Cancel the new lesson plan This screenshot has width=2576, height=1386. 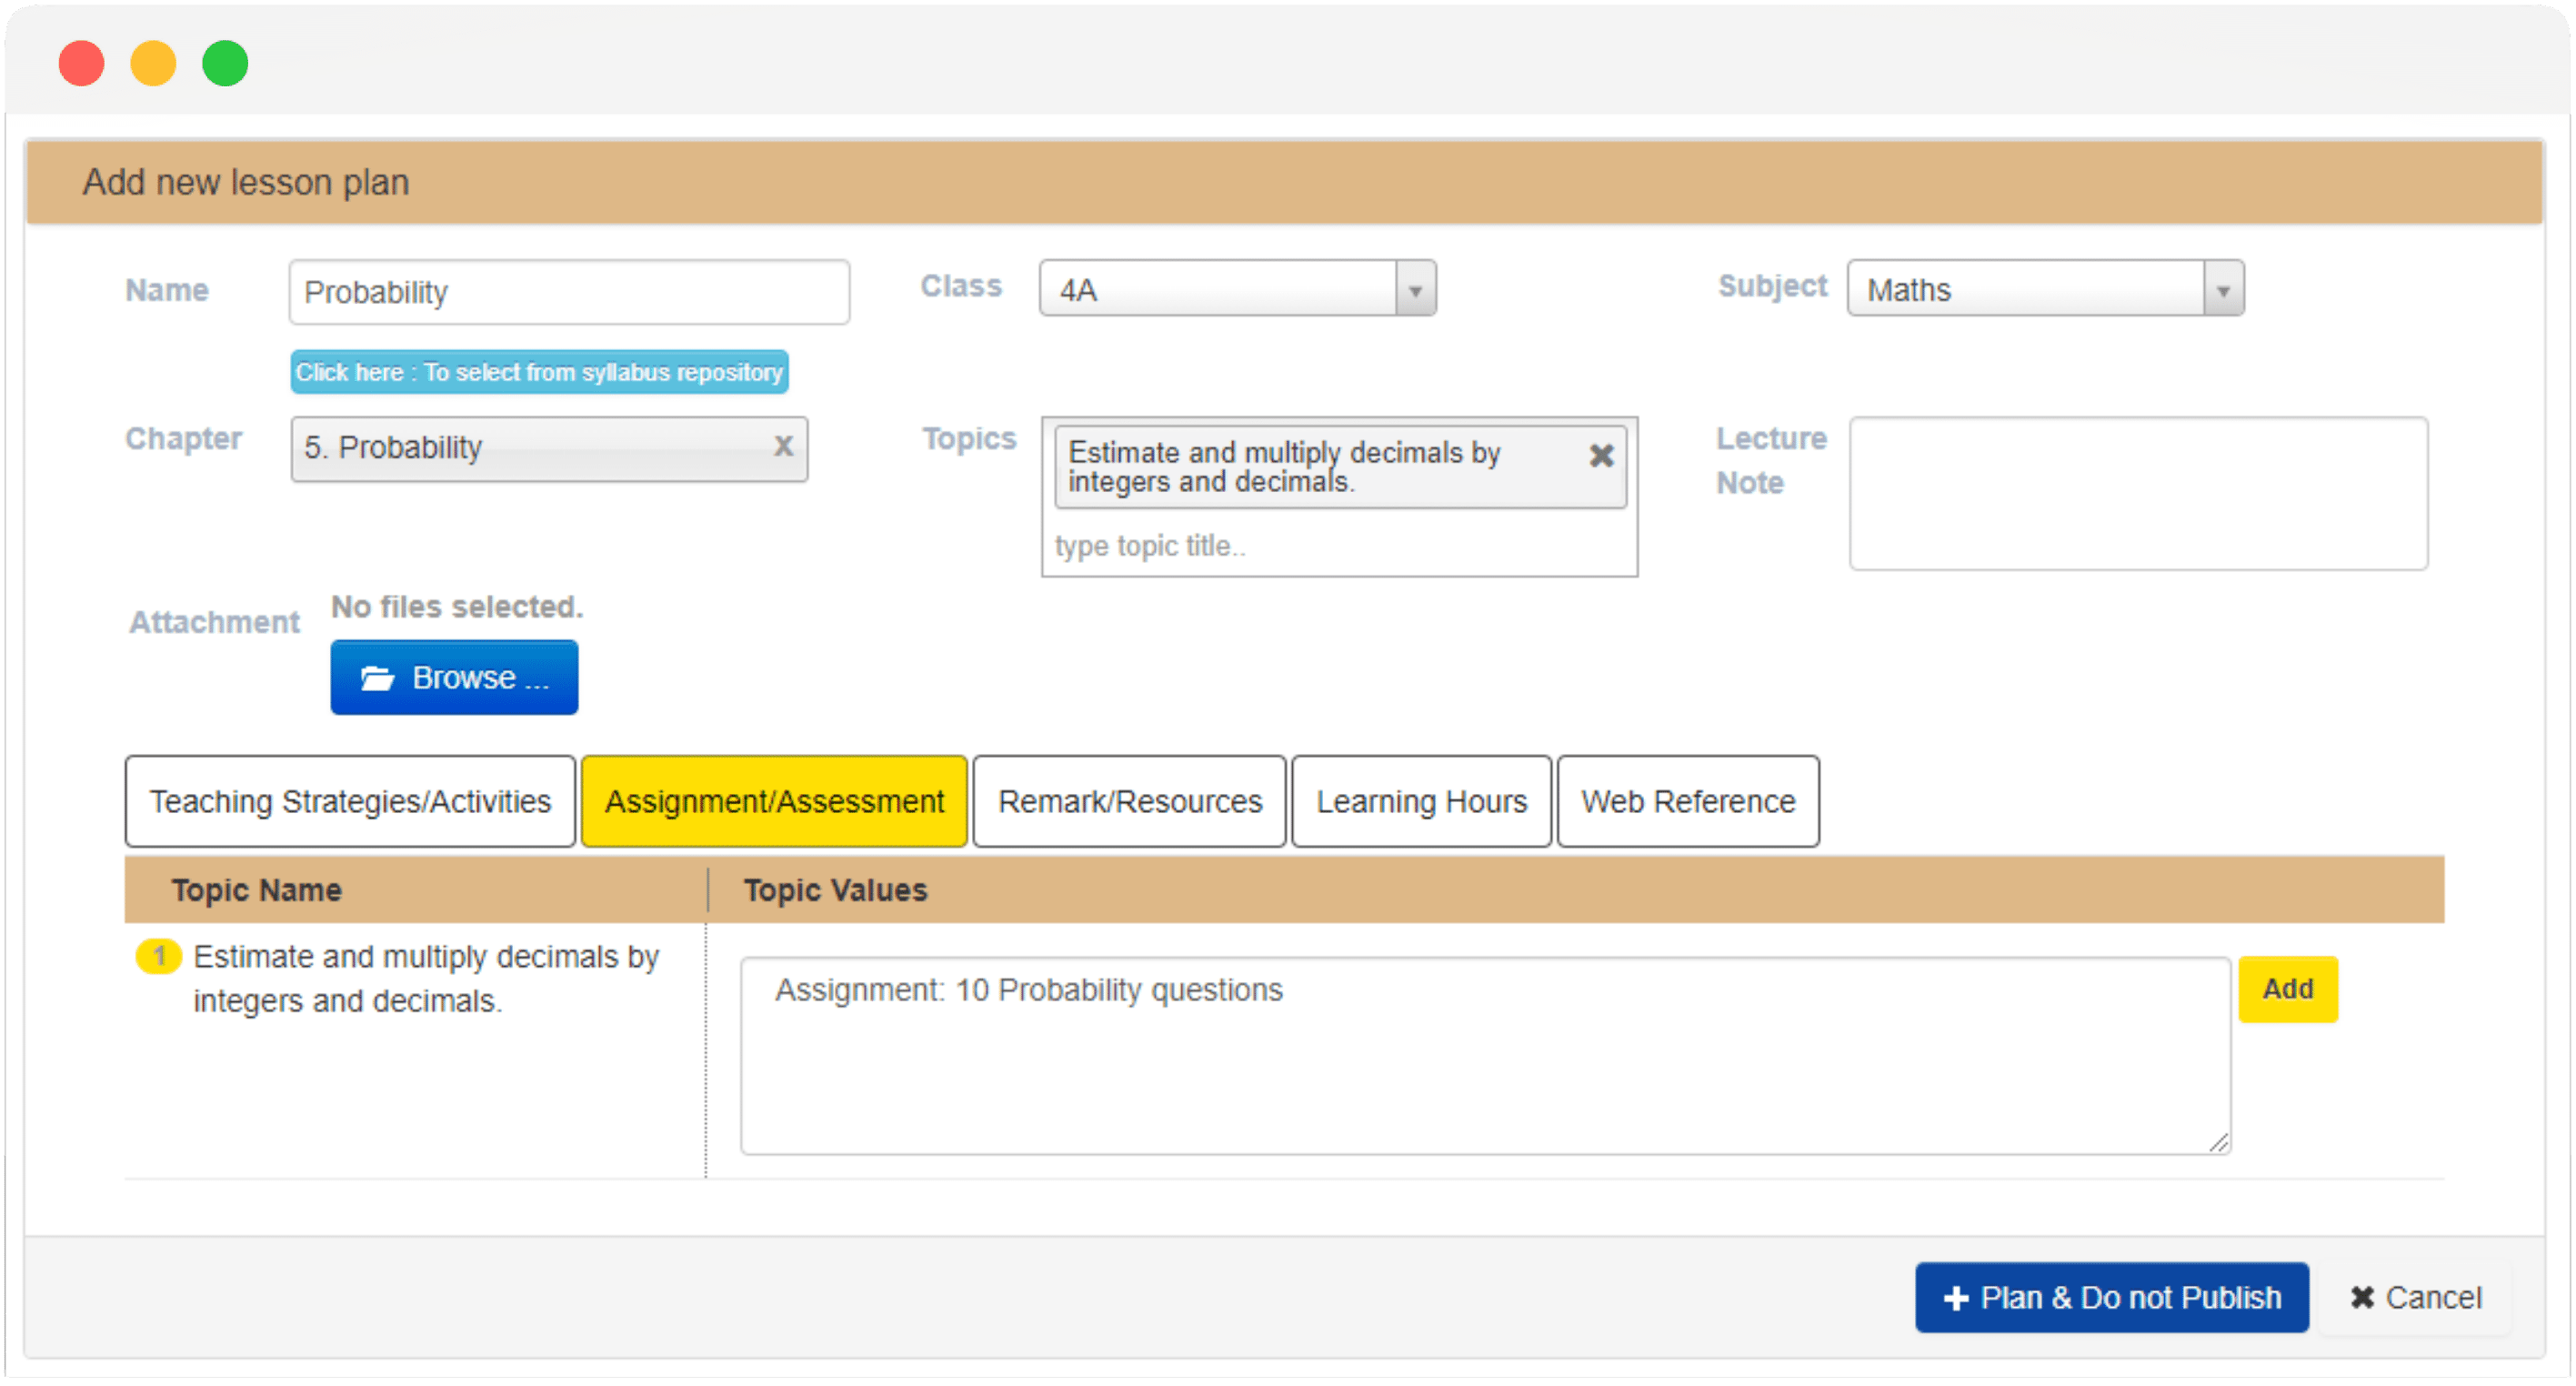pyautogui.click(x=2415, y=1297)
